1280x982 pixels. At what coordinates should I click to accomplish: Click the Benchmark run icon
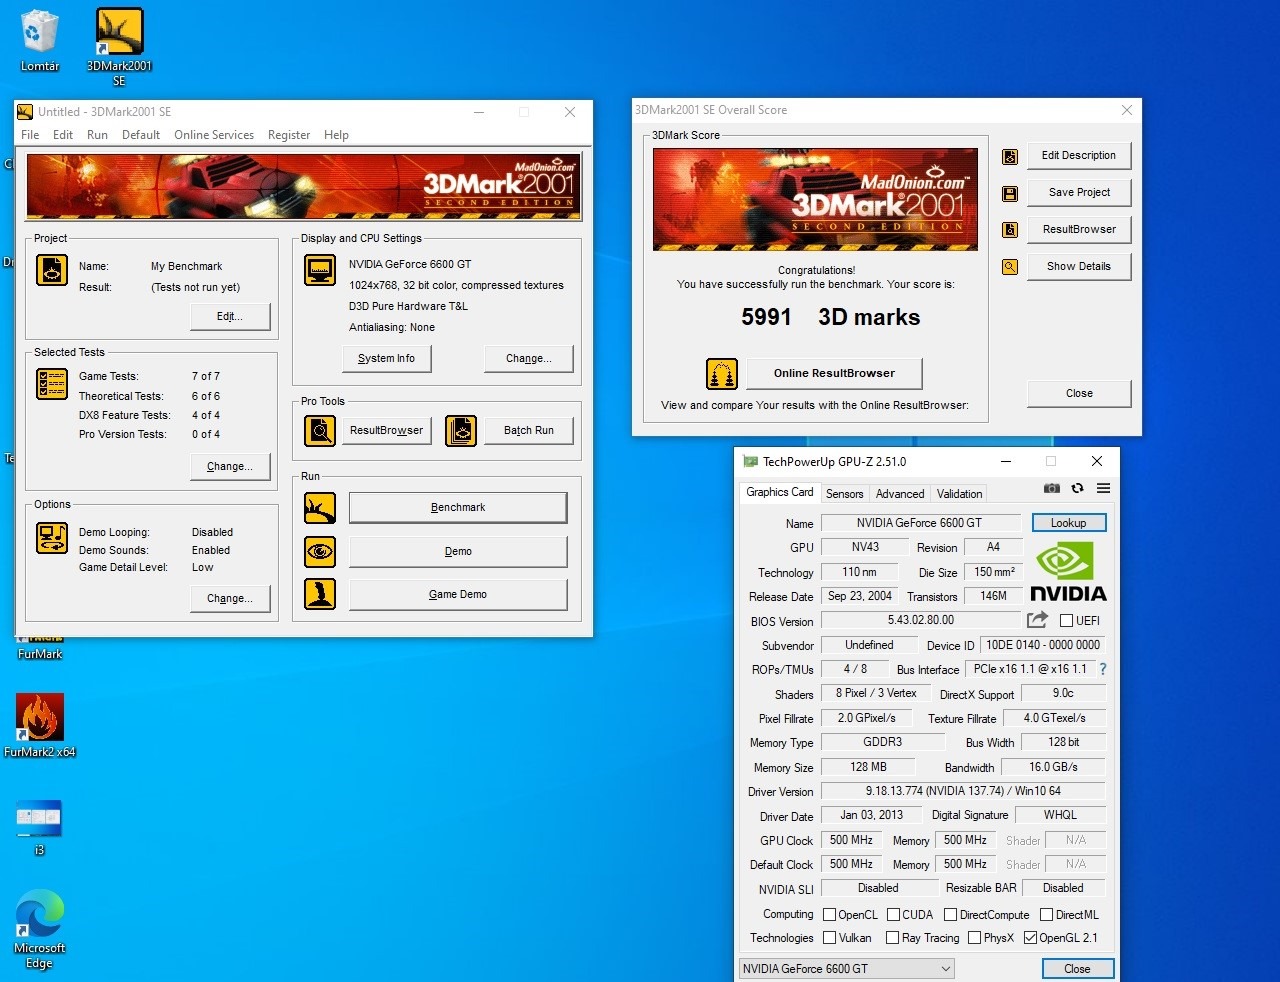320,508
